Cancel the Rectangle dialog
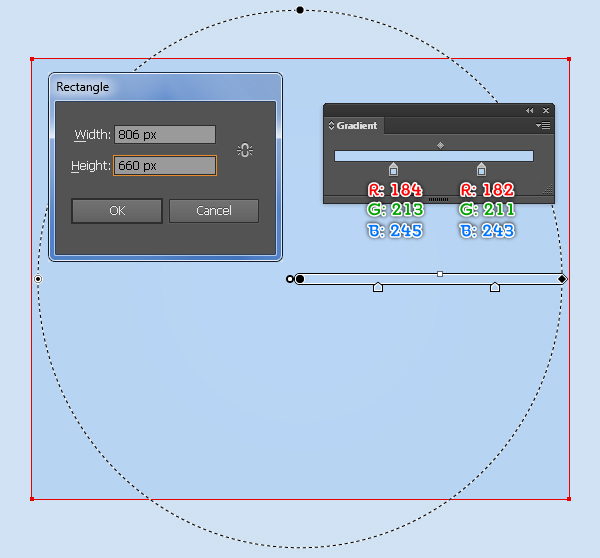This screenshot has width=600, height=558. [214, 210]
